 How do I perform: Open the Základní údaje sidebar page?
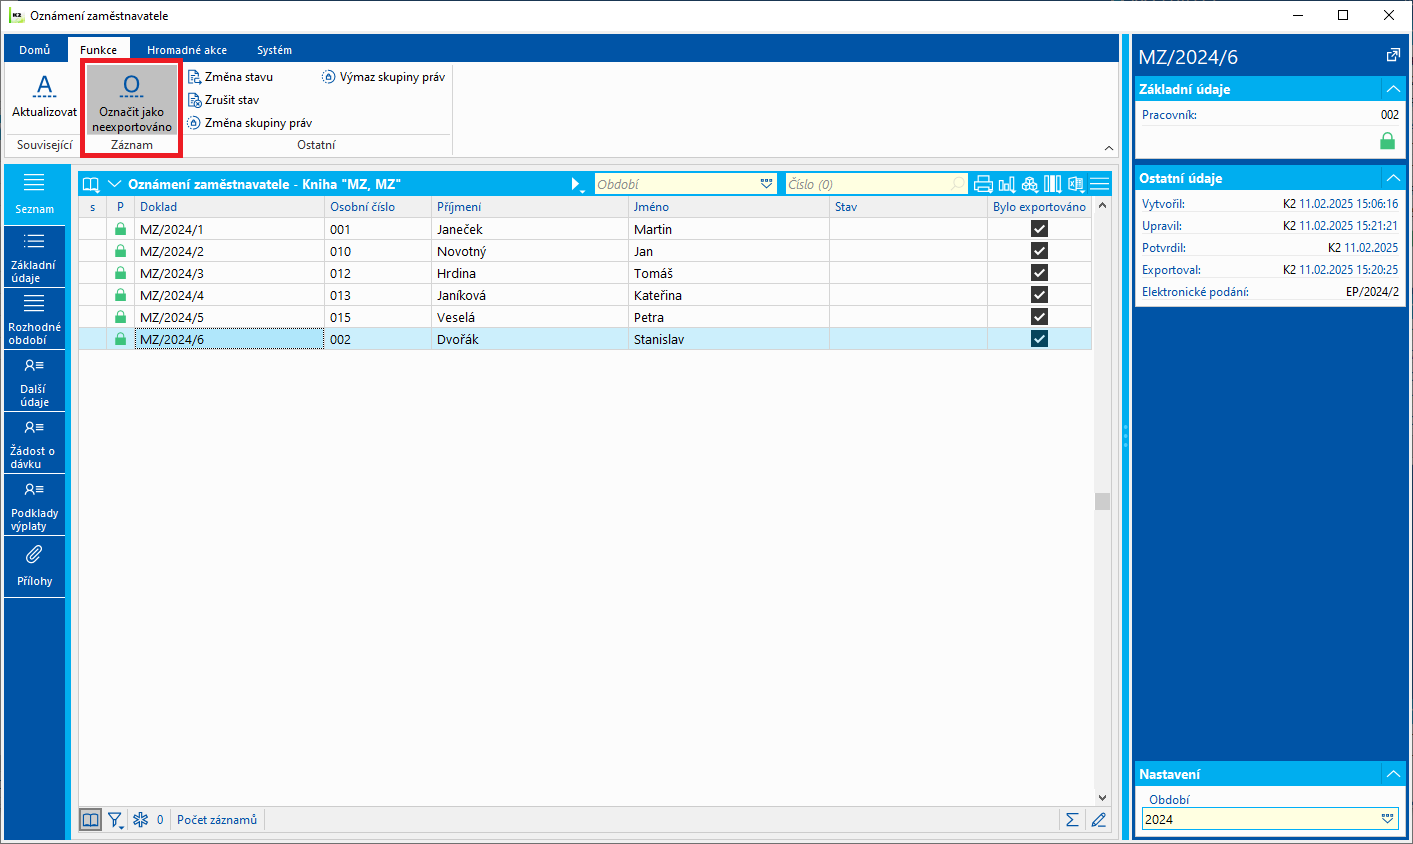34,257
